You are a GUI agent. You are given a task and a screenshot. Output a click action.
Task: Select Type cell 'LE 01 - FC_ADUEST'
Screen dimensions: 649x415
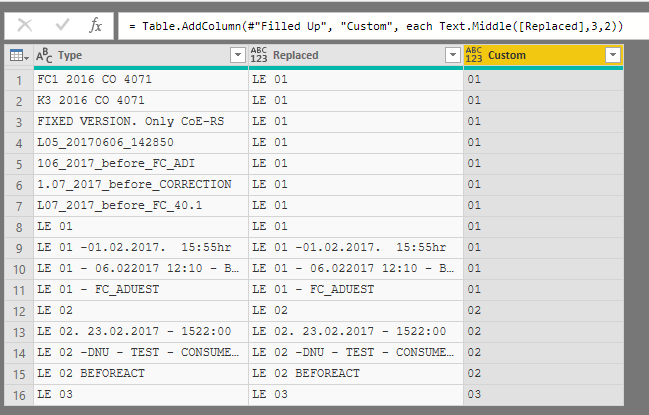[141, 290]
